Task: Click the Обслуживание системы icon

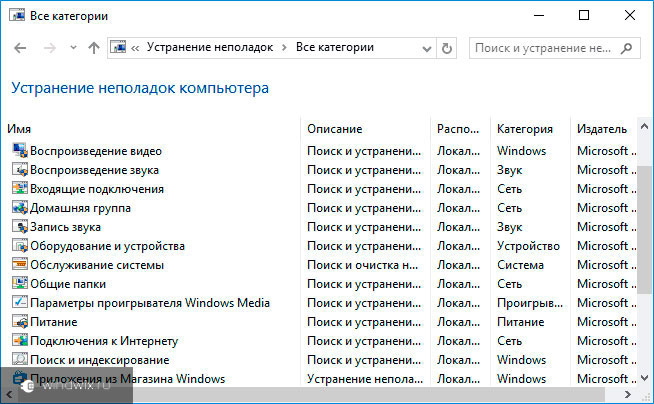Action: tap(20, 264)
